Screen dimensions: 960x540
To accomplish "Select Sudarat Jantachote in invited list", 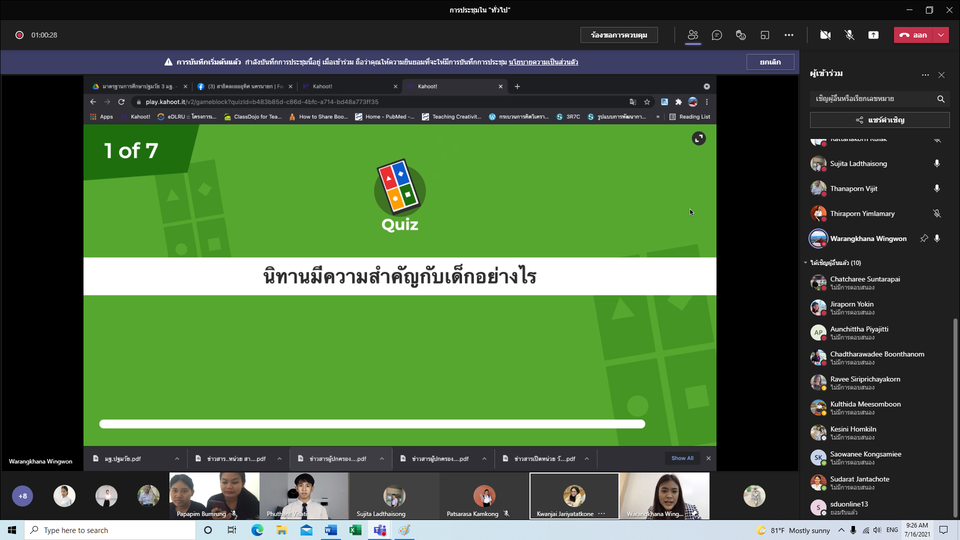I will click(879, 483).
